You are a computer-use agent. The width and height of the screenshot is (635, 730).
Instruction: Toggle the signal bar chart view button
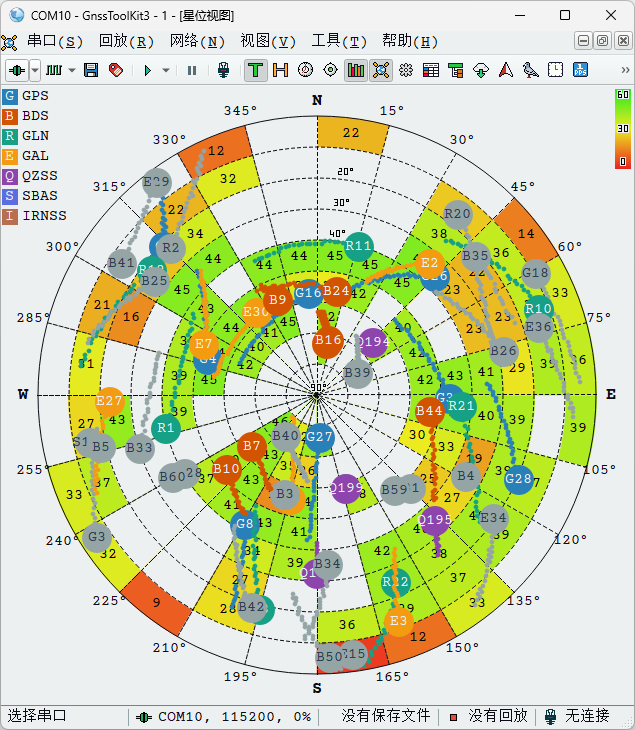[x=356, y=70]
